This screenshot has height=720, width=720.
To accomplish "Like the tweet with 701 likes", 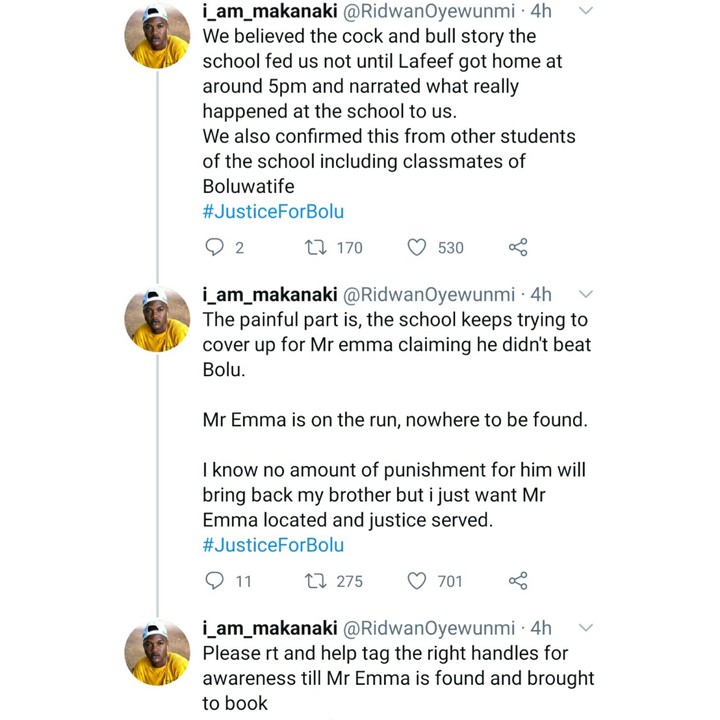I will pyautogui.click(x=417, y=581).
